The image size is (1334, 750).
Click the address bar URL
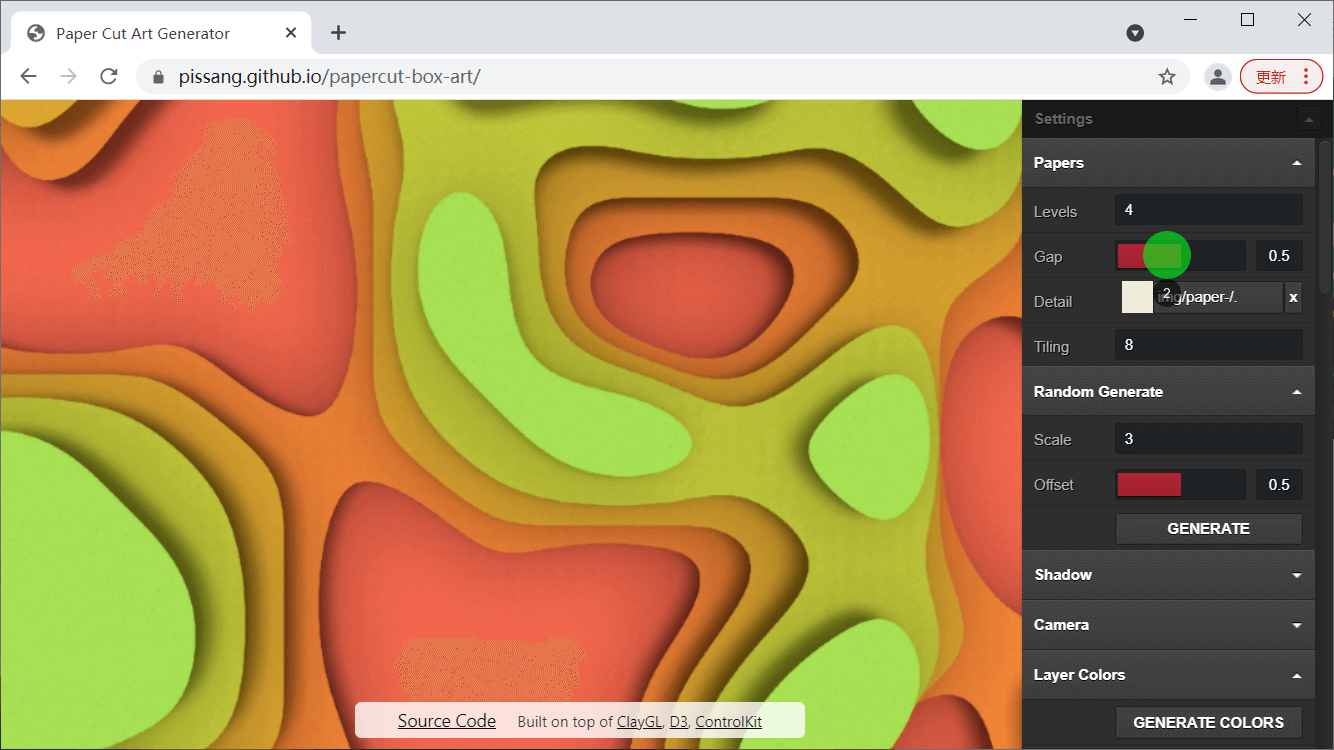click(x=330, y=77)
